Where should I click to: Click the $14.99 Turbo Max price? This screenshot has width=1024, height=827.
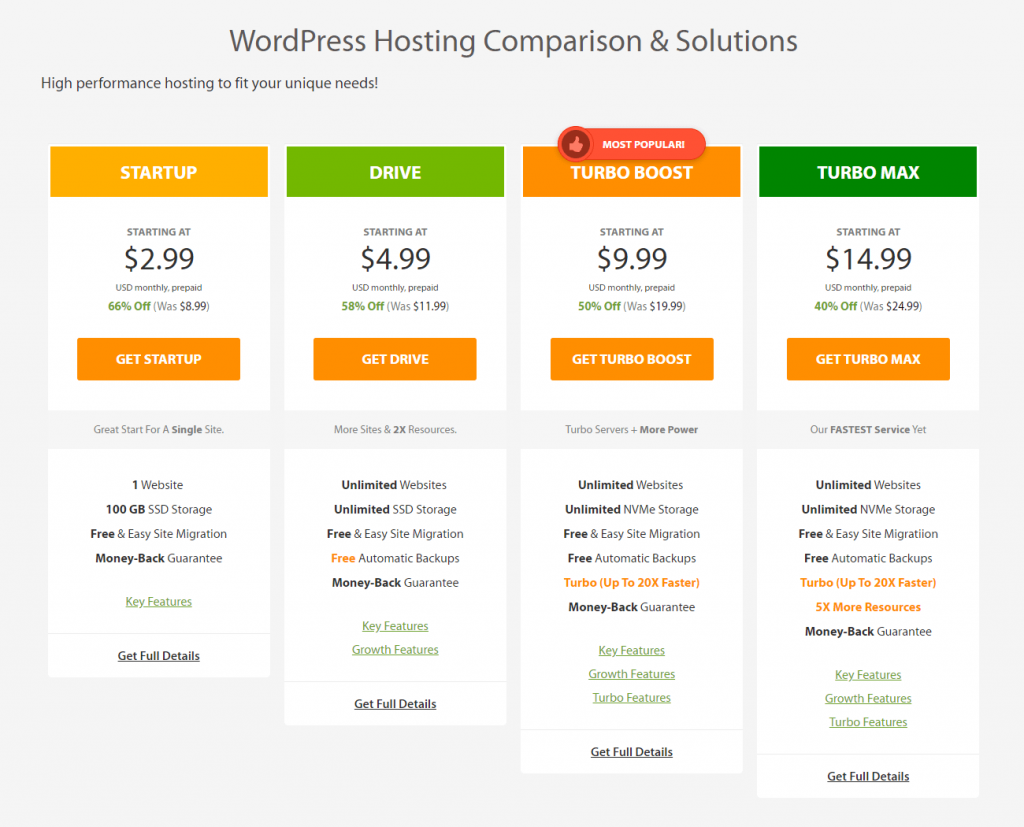(x=868, y=259)
